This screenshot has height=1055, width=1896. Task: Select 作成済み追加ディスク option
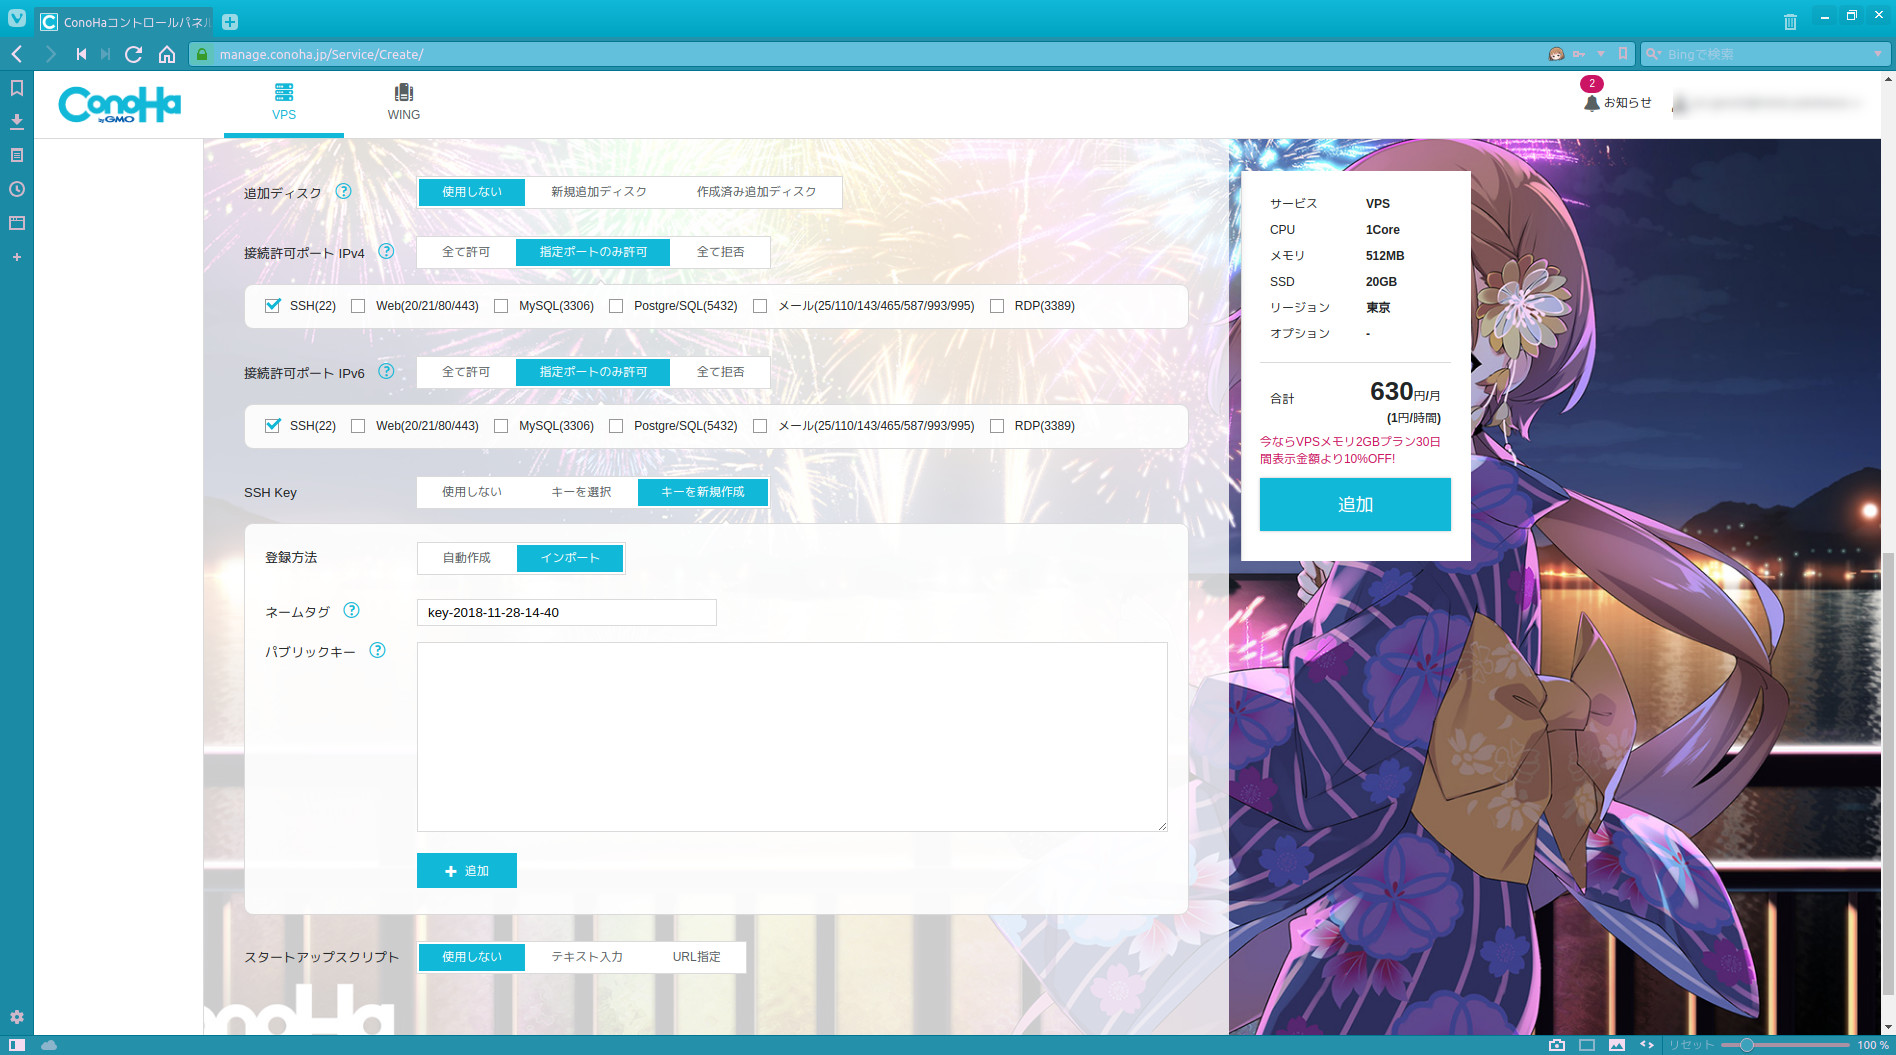click(x=757, y=192)
